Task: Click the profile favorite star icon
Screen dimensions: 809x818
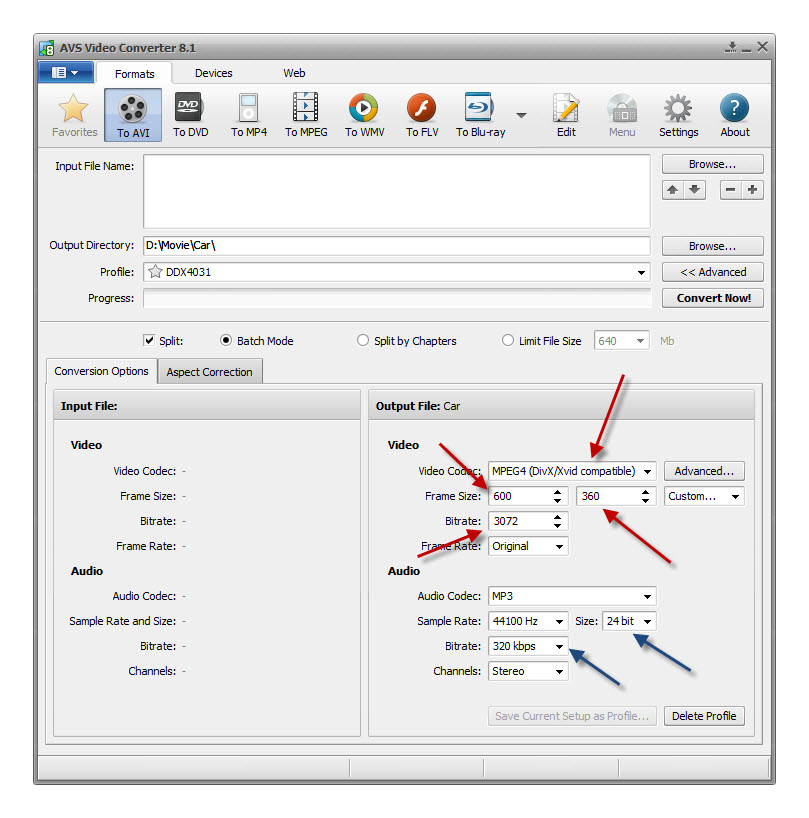Action: 155,272
